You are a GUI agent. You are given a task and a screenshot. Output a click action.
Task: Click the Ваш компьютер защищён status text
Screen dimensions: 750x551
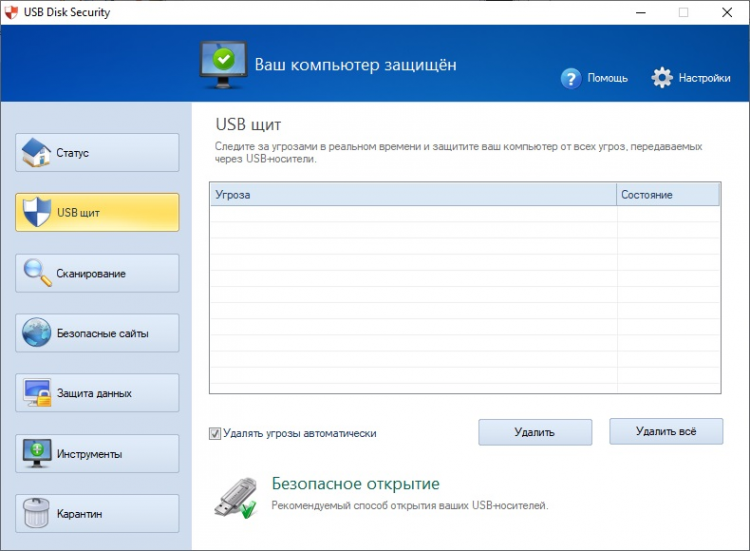coord(355,65)
